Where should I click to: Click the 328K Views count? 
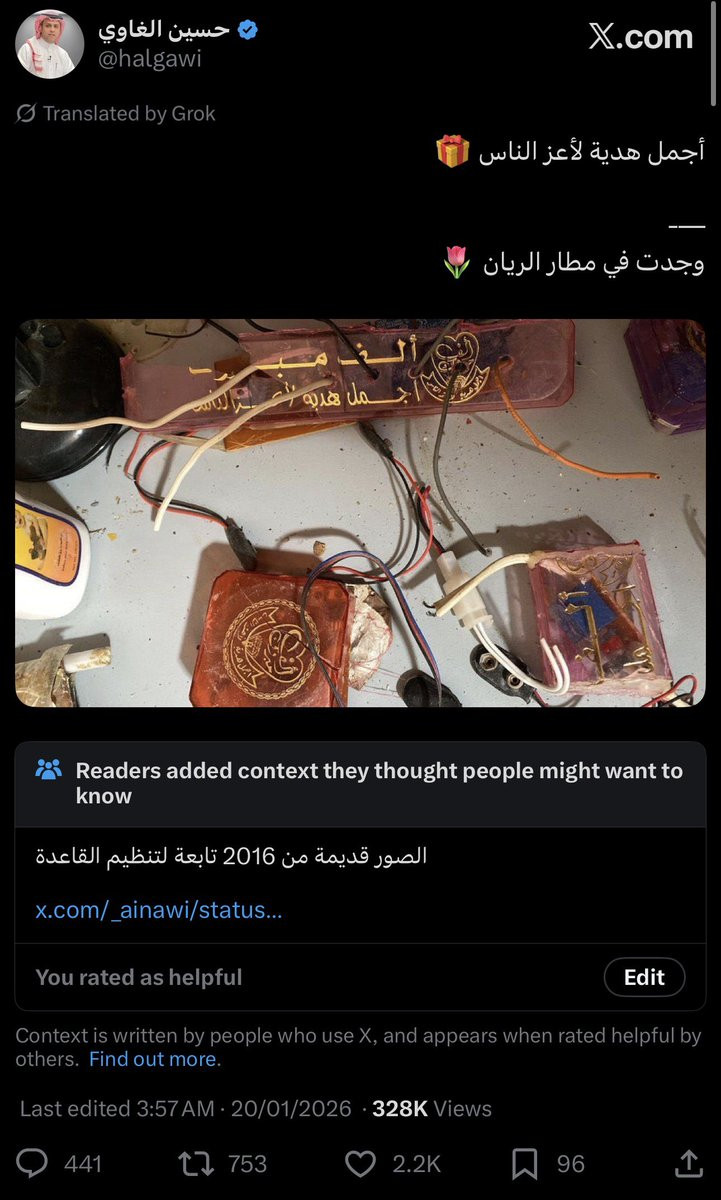pyautogui.click(x=432, y=1108)
